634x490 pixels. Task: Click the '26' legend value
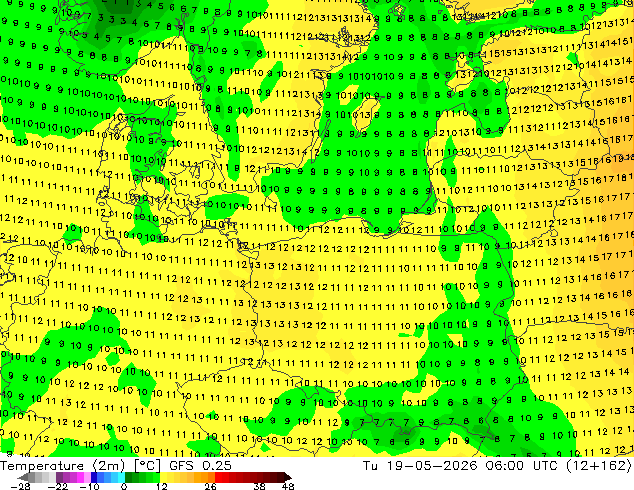point(210,486)
